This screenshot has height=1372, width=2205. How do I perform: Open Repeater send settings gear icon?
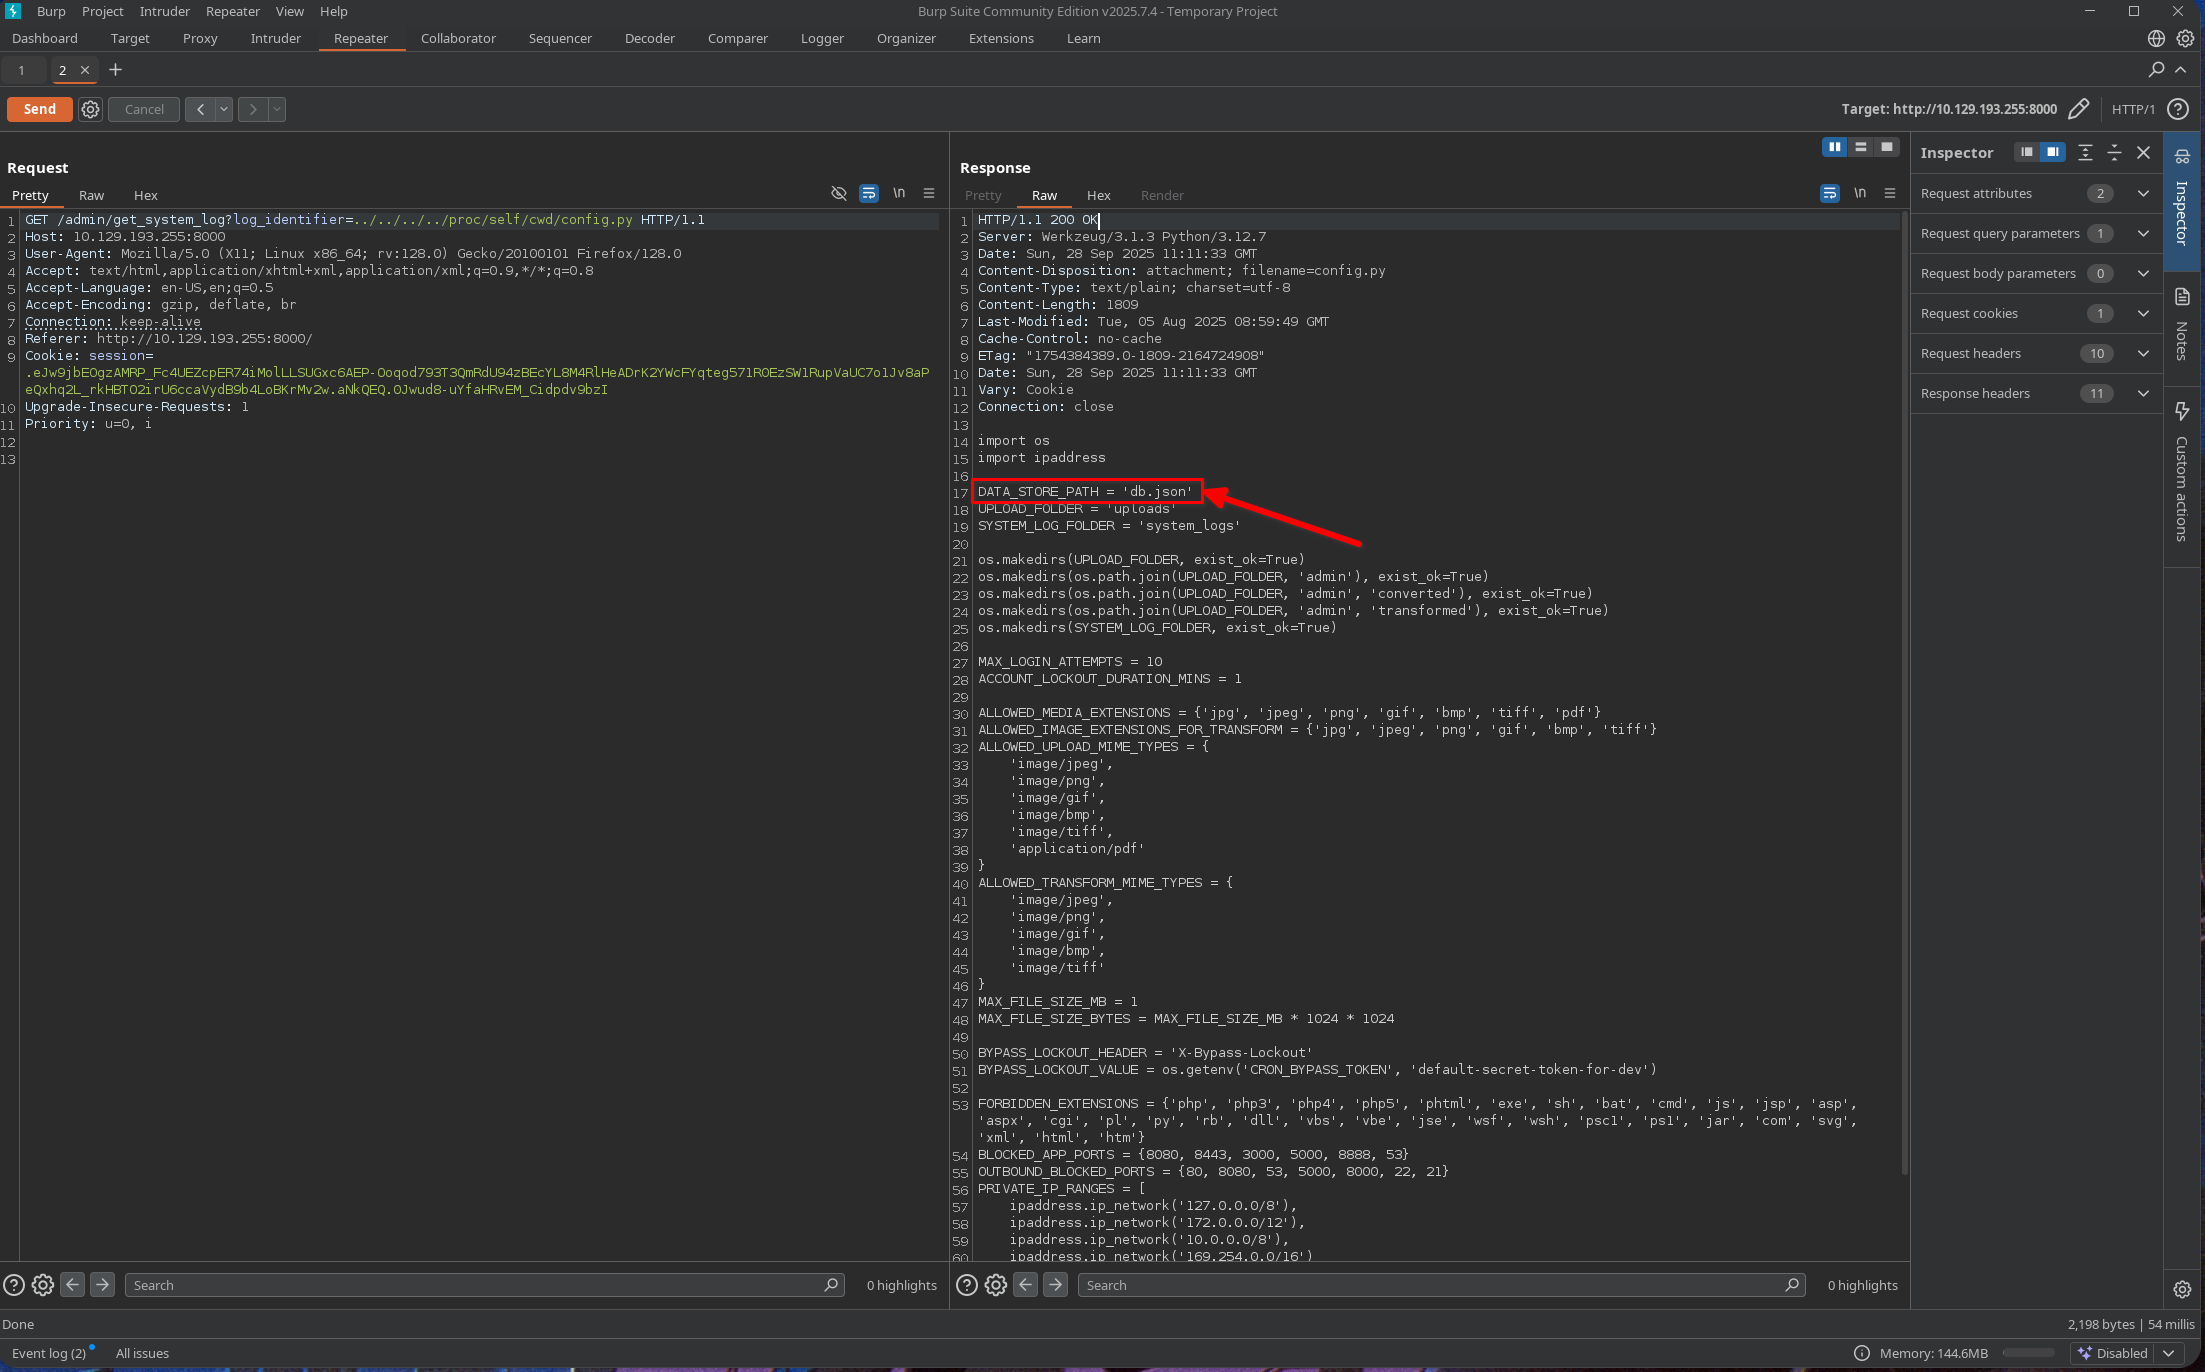click(91, 109)
